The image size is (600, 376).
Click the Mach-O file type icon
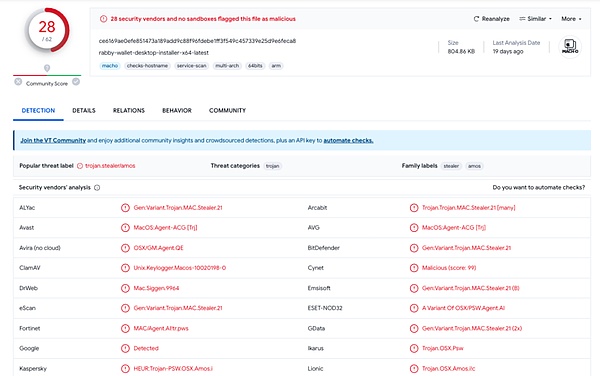(x=570, y=47)
